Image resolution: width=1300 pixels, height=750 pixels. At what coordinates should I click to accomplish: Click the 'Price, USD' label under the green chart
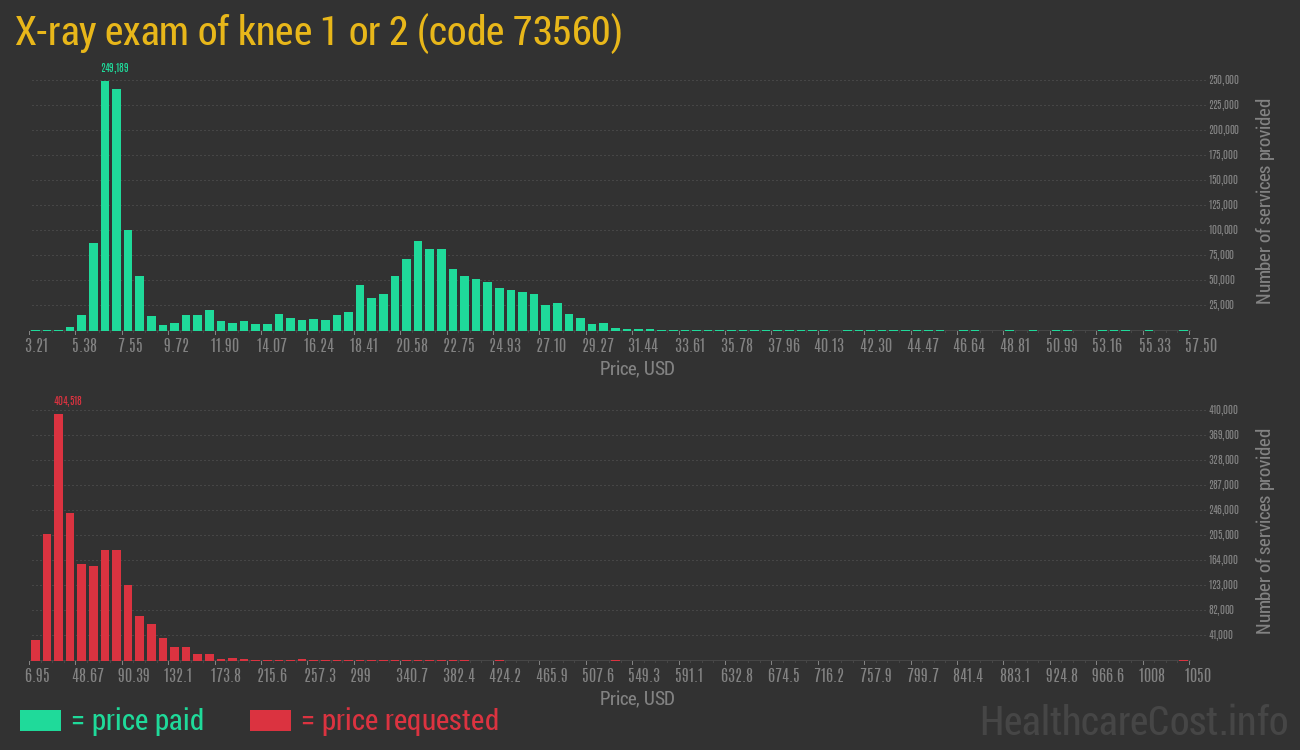637,369
